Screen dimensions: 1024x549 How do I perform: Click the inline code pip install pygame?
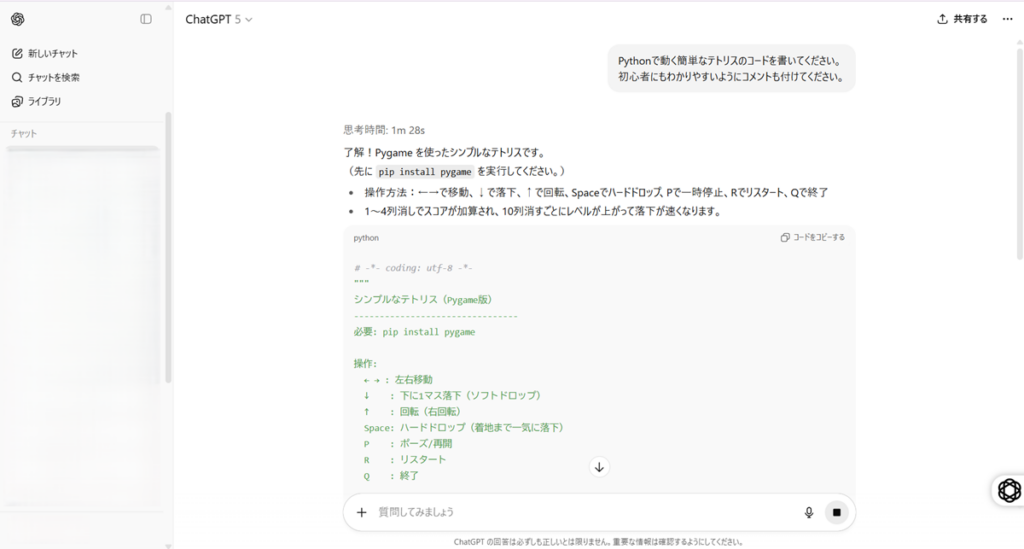pos(424,172)
